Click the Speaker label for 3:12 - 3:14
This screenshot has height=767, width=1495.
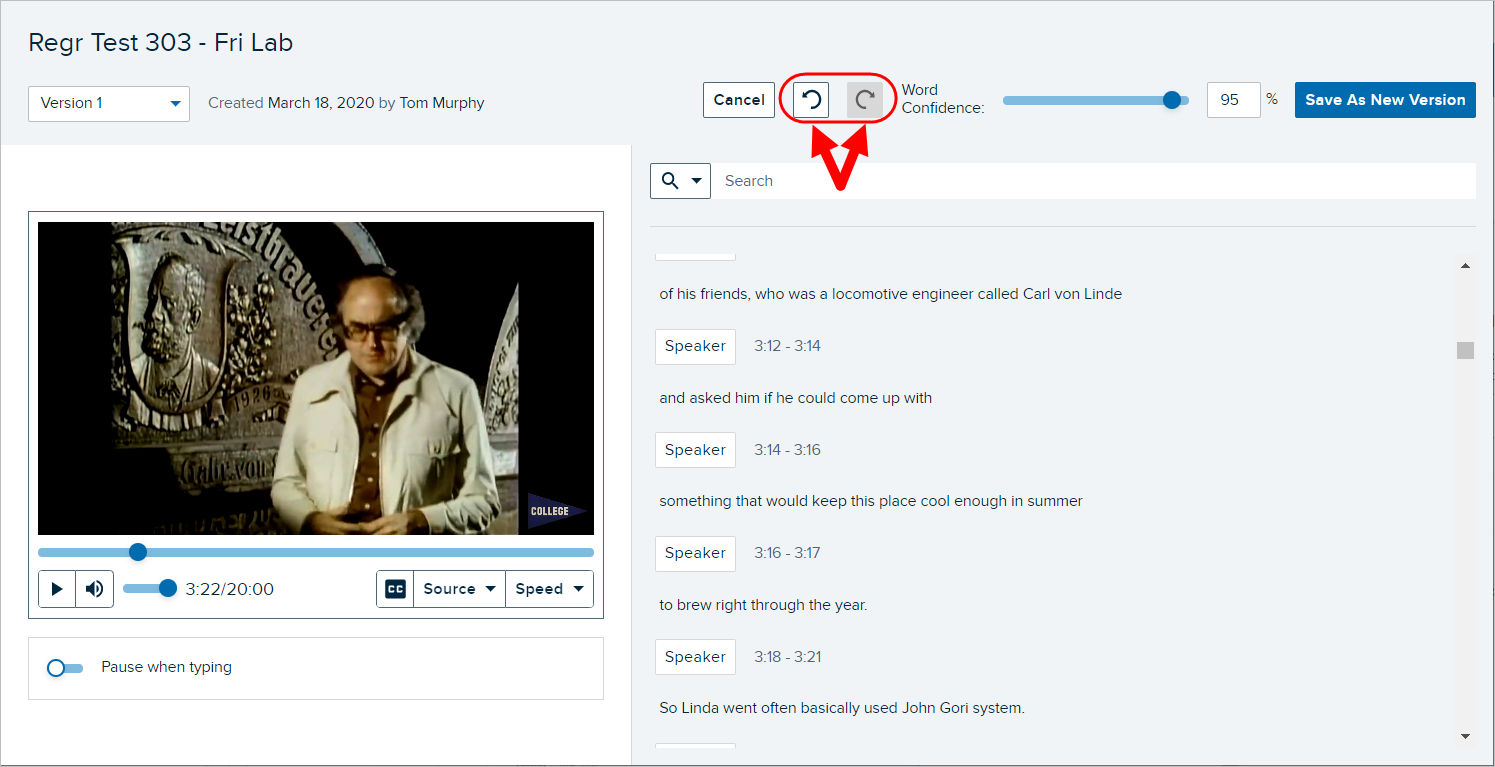[x=695, y=346]
